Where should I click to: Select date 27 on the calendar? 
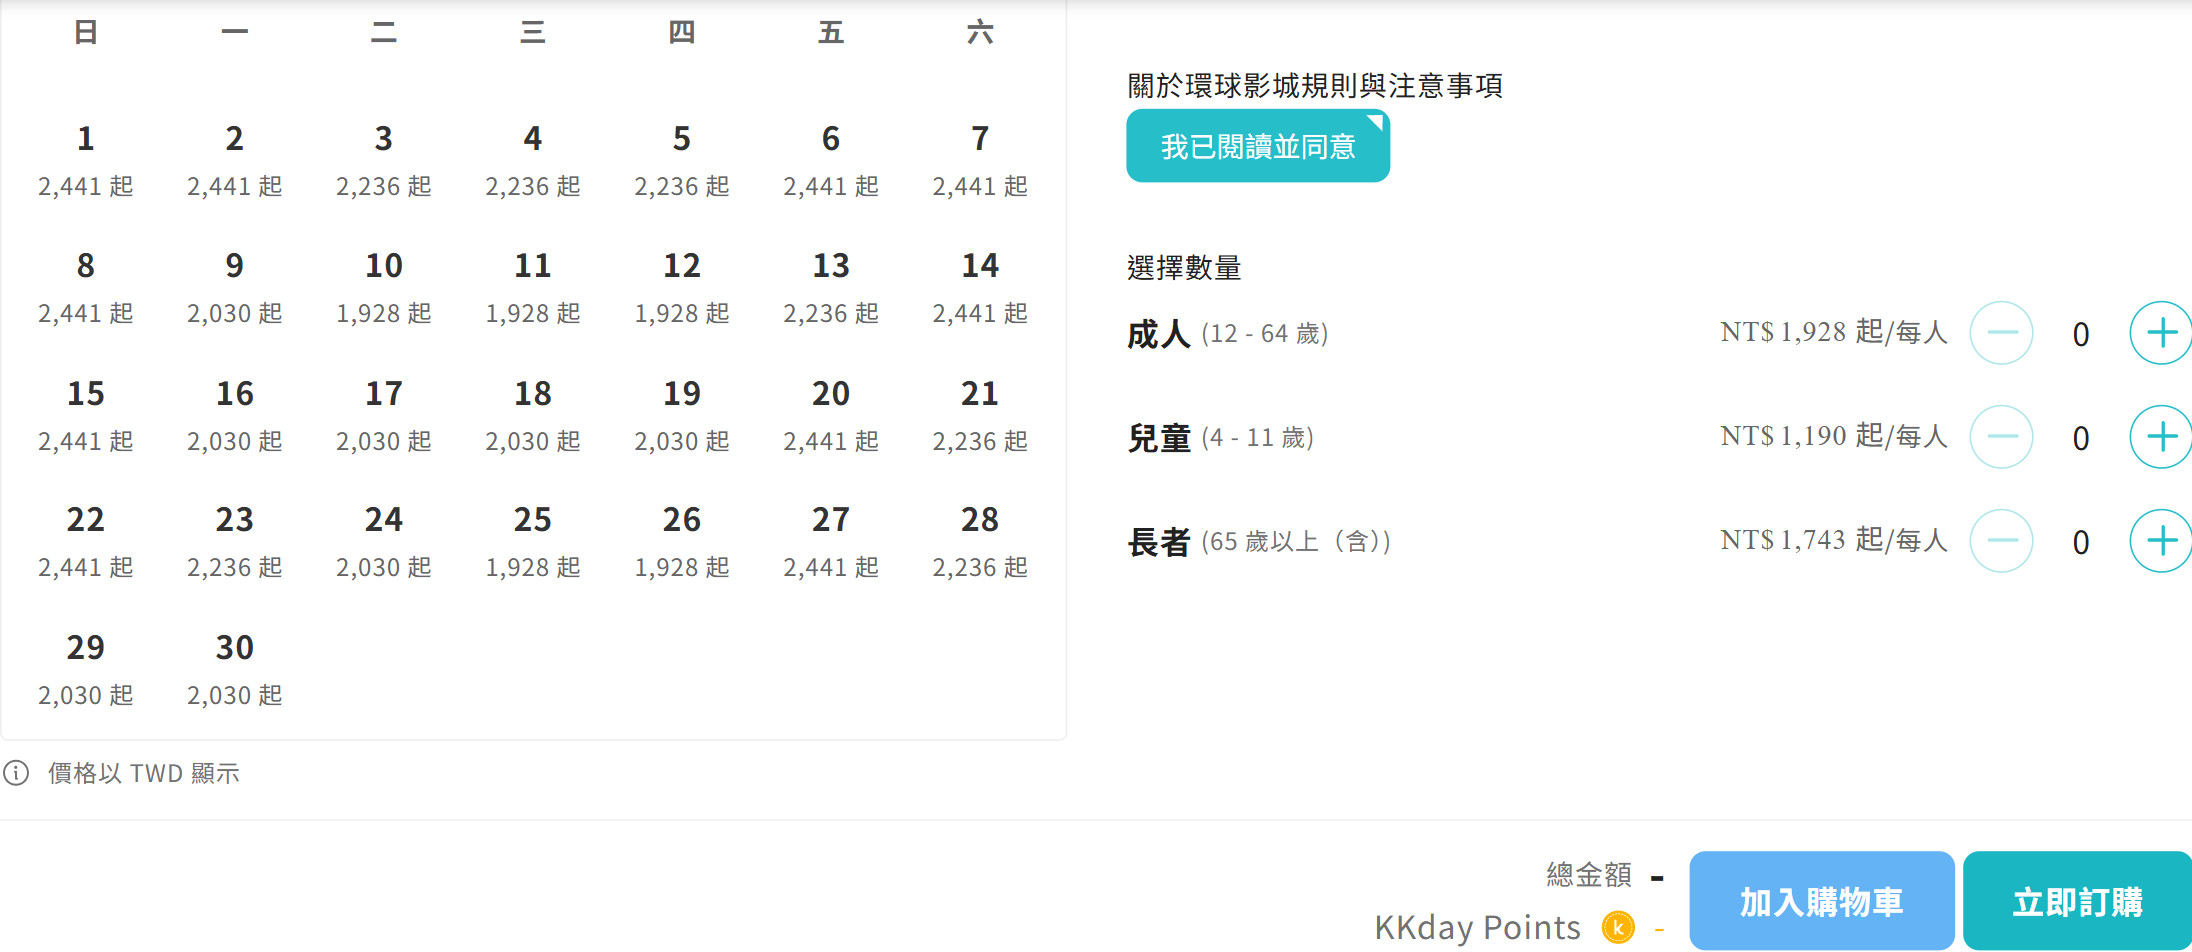click(831, 541)
